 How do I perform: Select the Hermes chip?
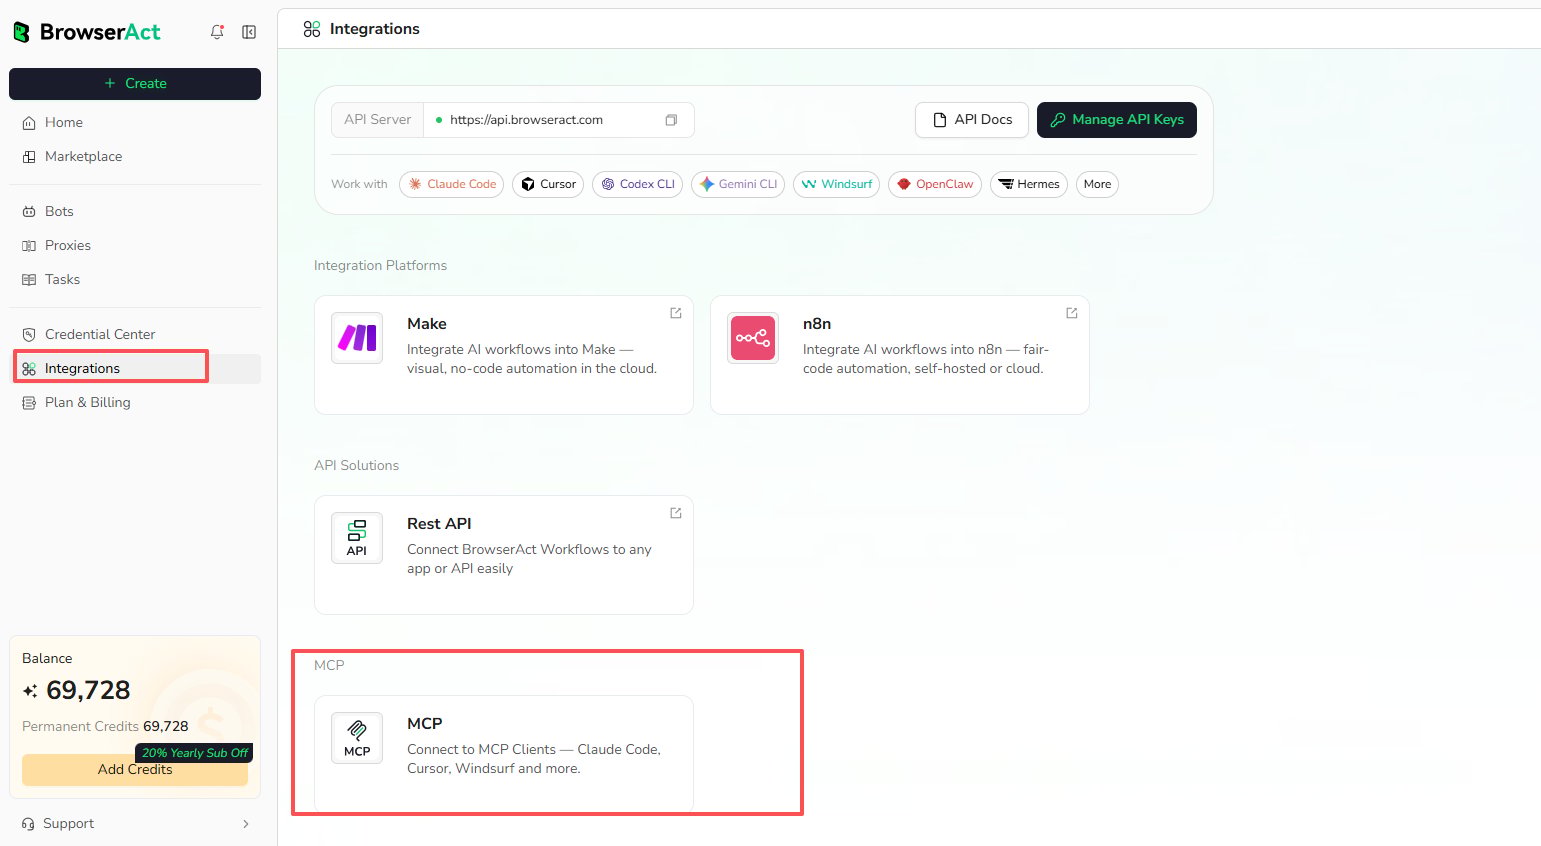pyautogui.click(x=1029, y=184)
